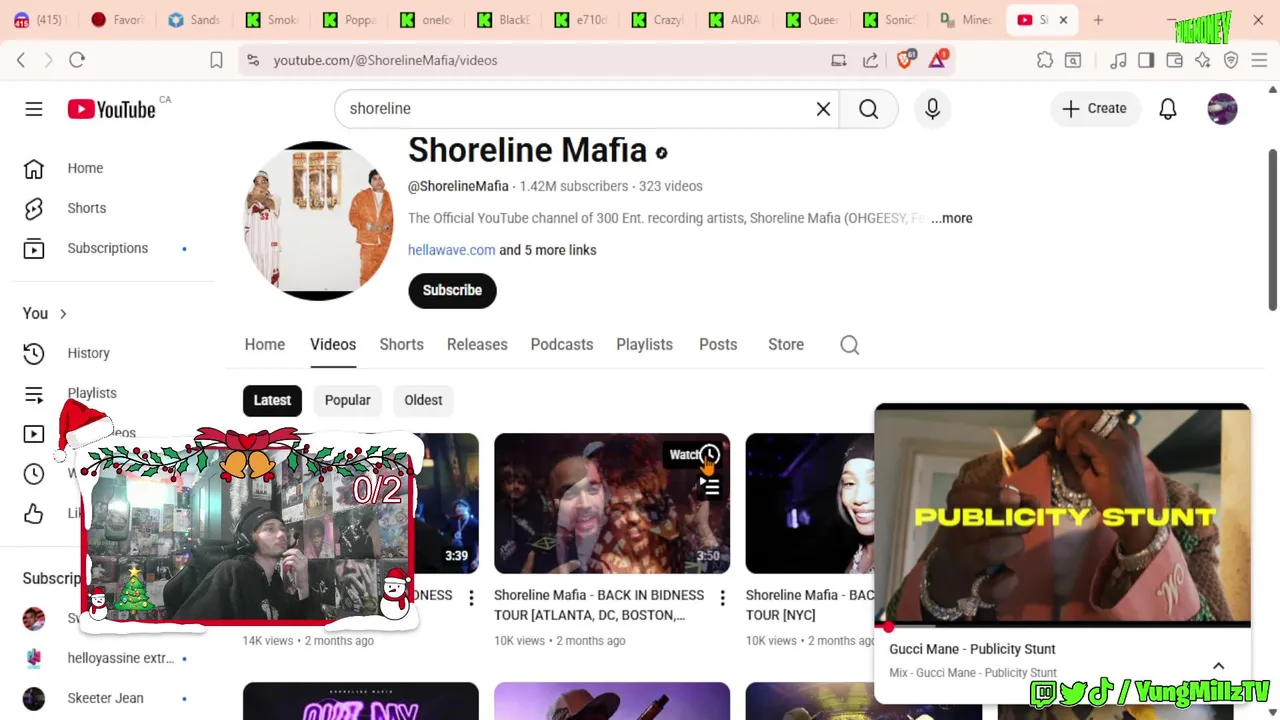Open media control music note icon
This screenshot has height=720, width=1280.
point(1118,60)
